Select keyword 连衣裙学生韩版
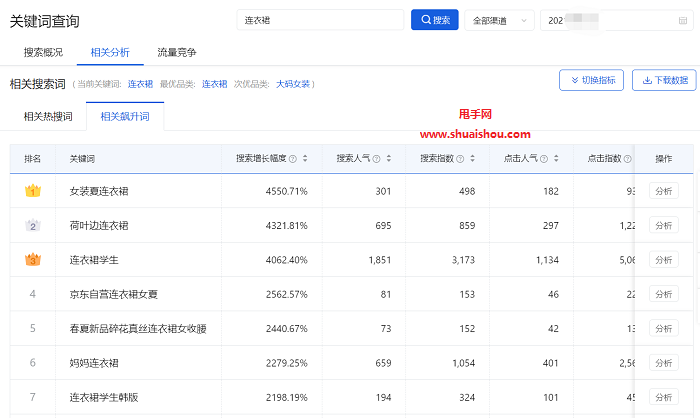 tap(104, 397)
